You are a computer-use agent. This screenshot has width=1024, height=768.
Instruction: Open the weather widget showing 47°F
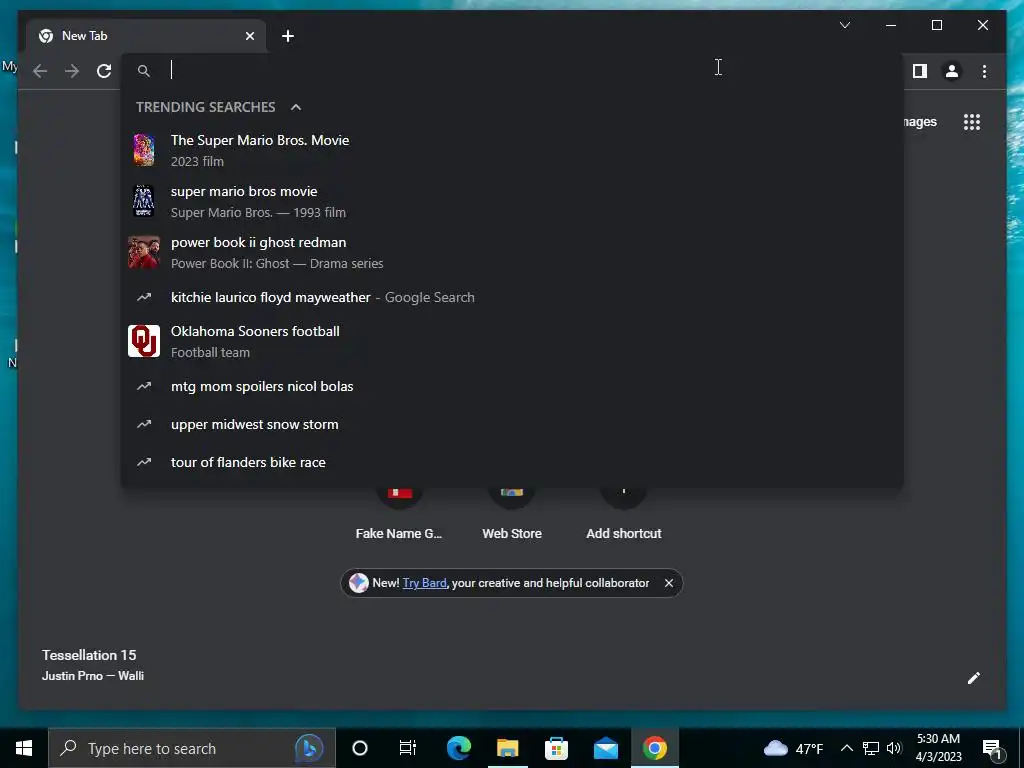coord(793,748)
